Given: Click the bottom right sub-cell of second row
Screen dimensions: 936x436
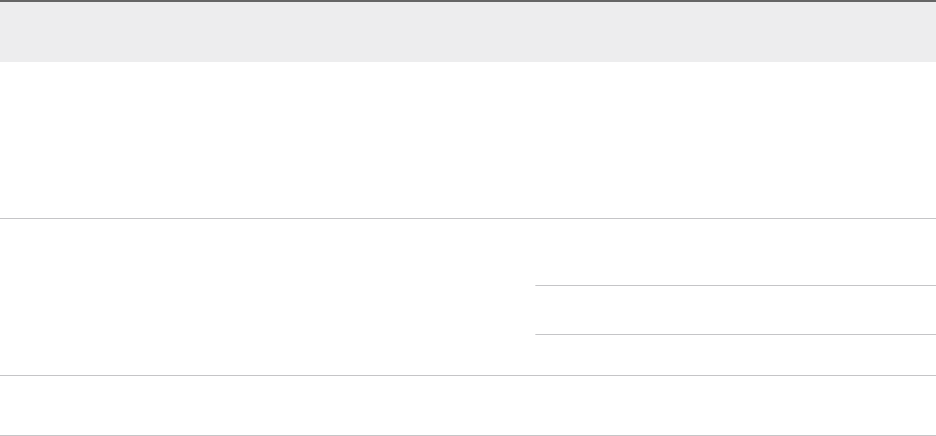Looking at the screenshot, I should pos(729,355).
